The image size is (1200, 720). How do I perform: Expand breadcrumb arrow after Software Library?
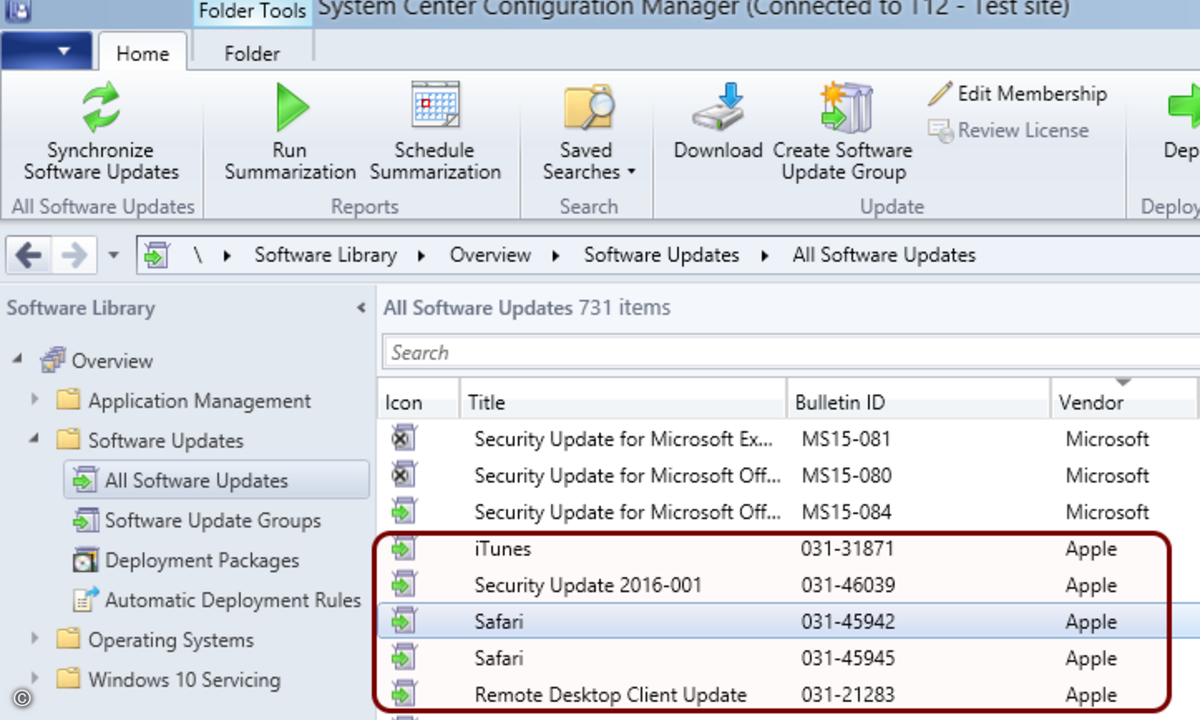pyautogui.click(x=422, y=255)
